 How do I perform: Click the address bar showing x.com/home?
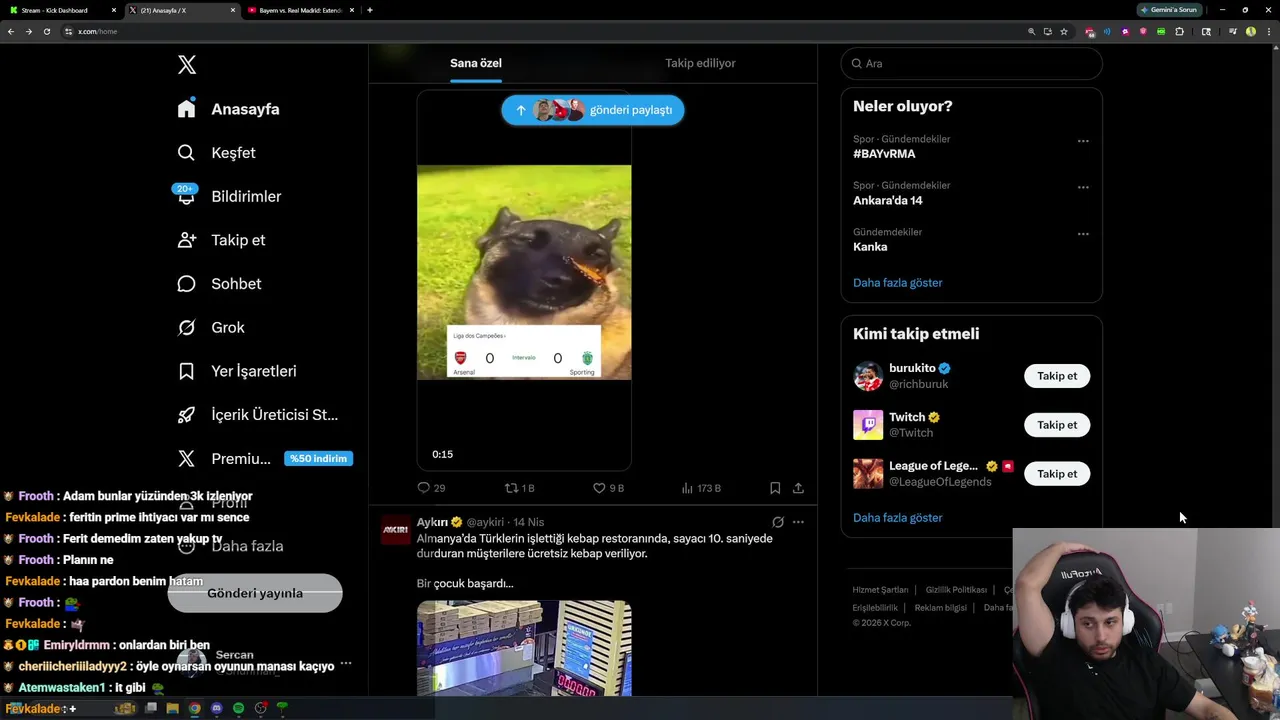[540, 31]
